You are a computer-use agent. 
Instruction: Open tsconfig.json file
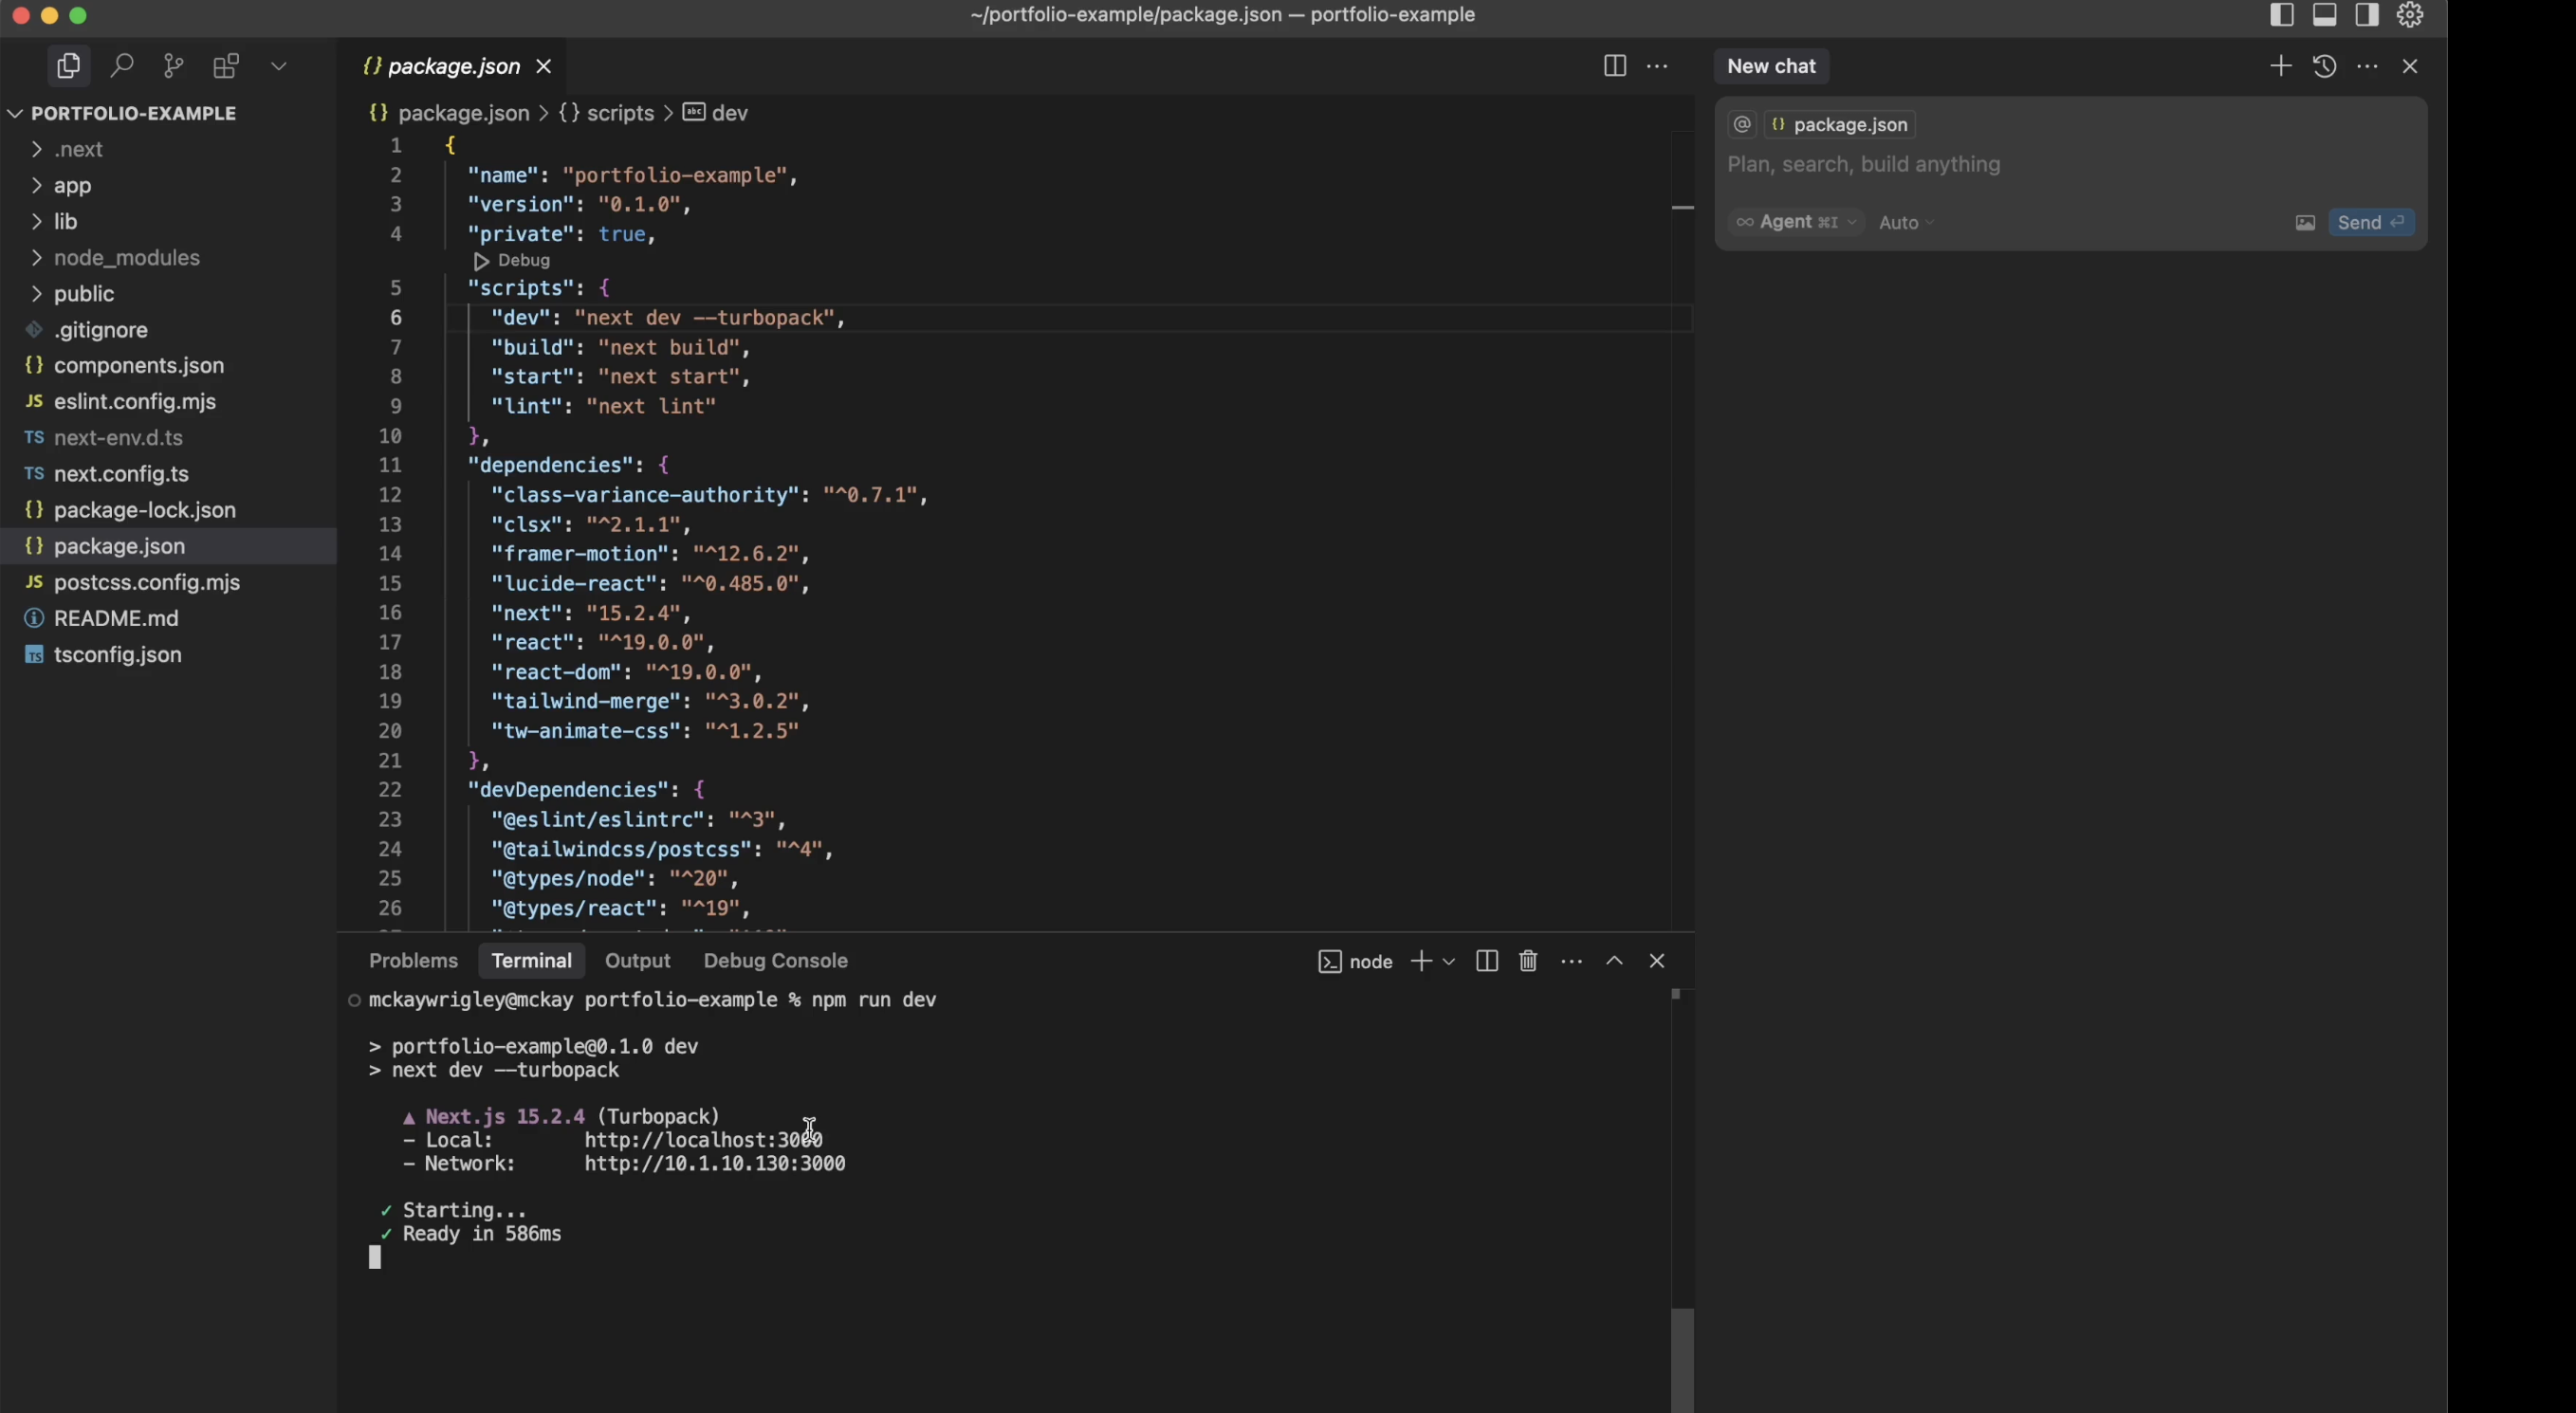(168, 654)
